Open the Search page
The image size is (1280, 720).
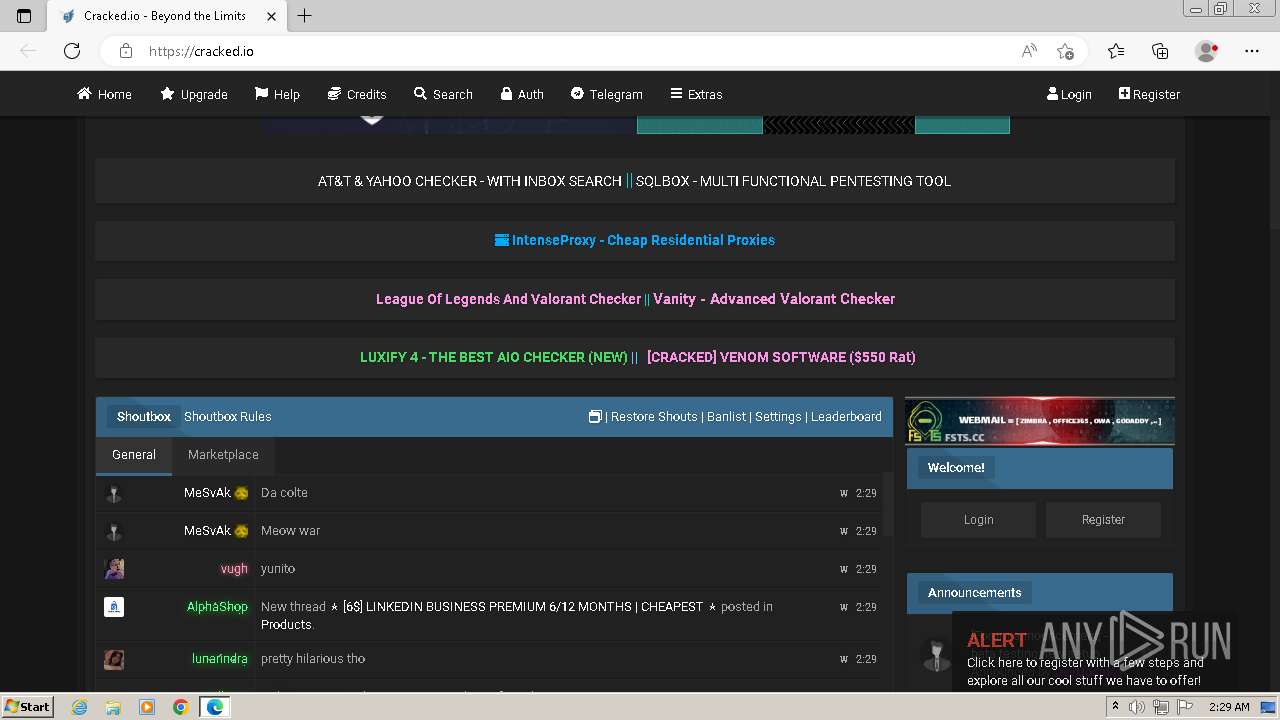(x=443, y=94)
